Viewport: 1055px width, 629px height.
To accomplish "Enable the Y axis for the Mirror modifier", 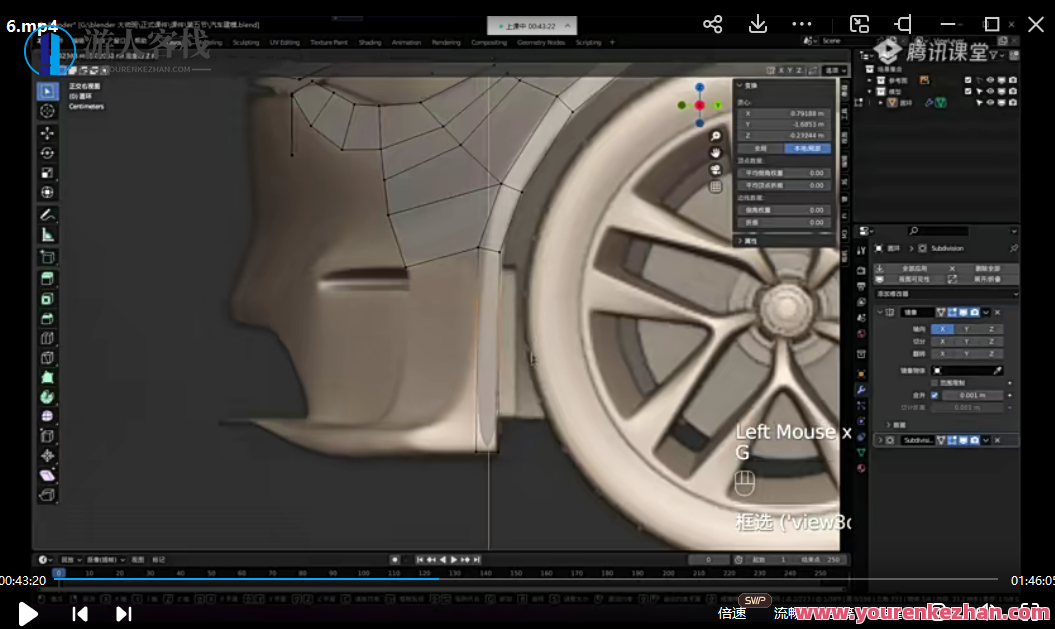I will tap(966, 329).
